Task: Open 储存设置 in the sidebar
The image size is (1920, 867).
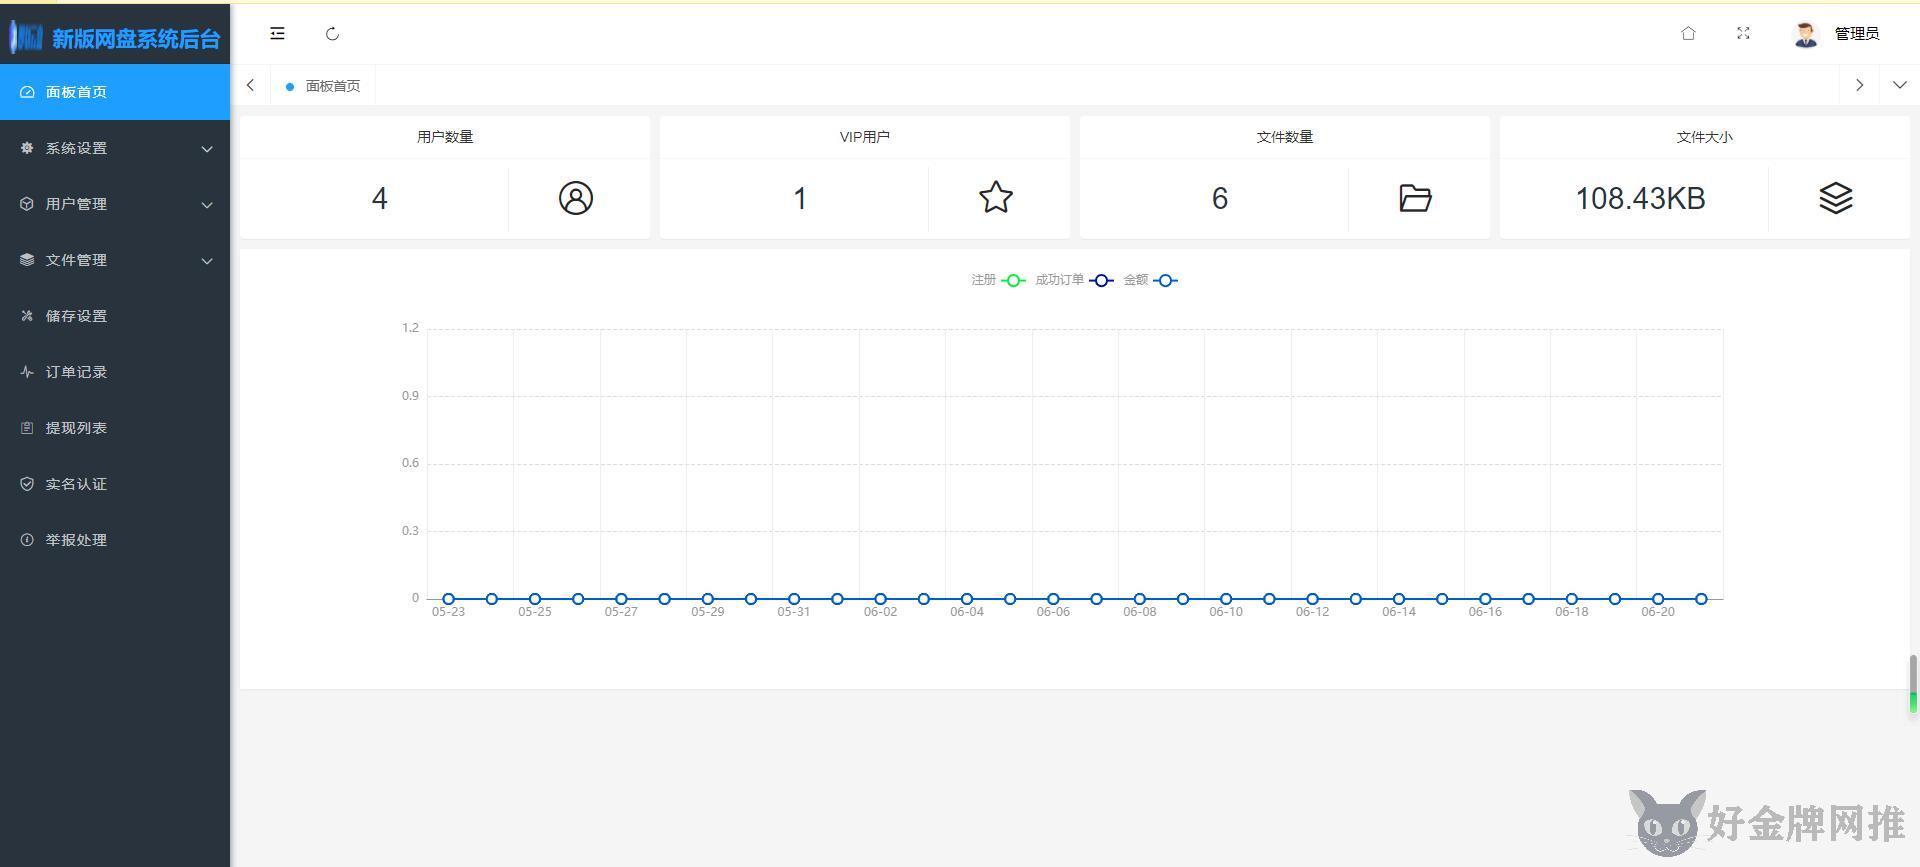Action: click(115, 316)
